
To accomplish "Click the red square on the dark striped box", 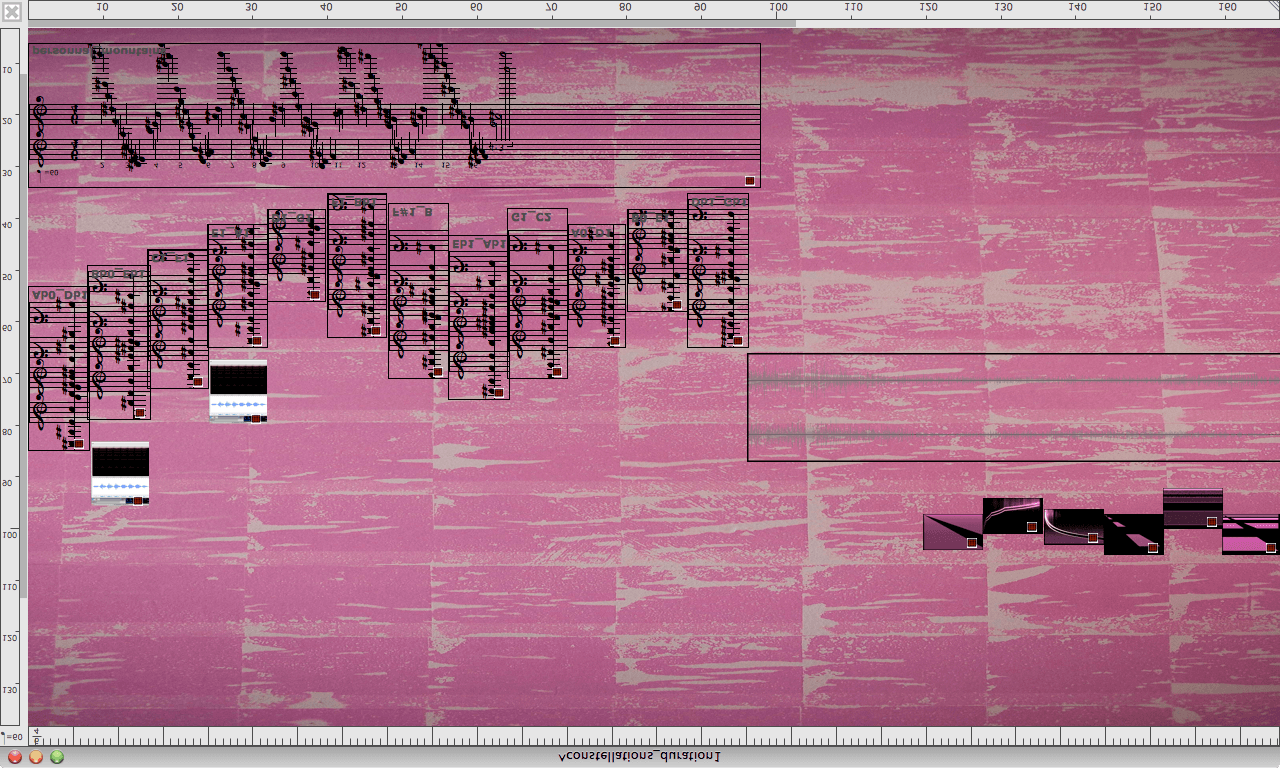I will tap(1211, 521).
